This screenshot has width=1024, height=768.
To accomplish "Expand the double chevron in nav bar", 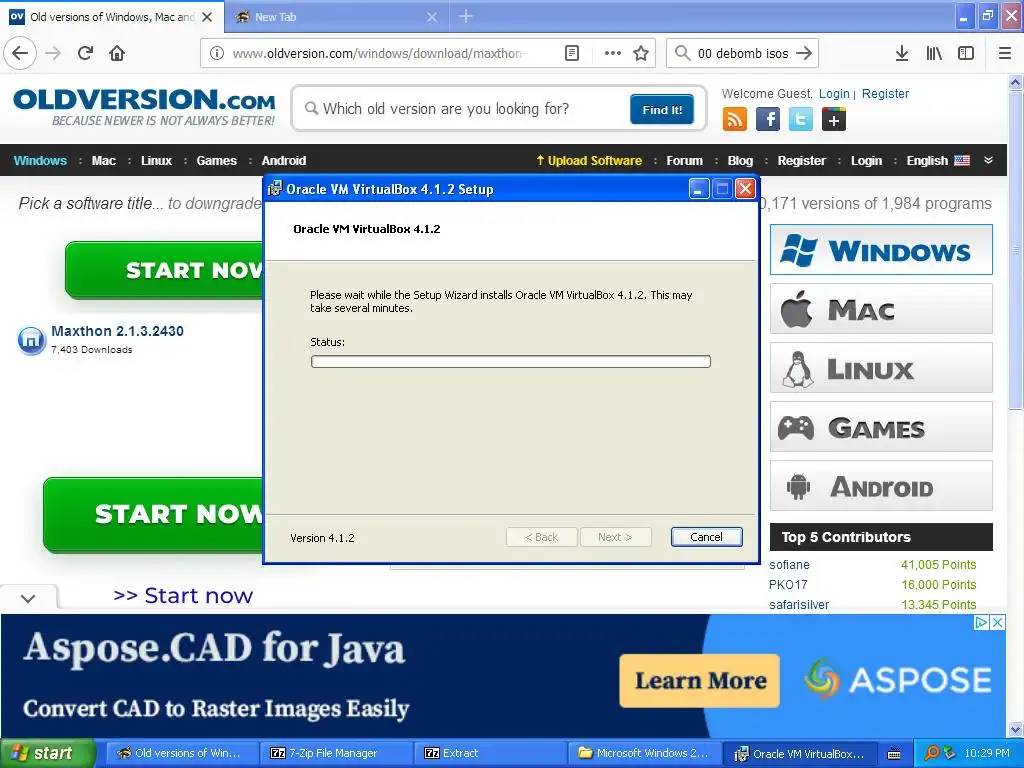I will [988, 161].
